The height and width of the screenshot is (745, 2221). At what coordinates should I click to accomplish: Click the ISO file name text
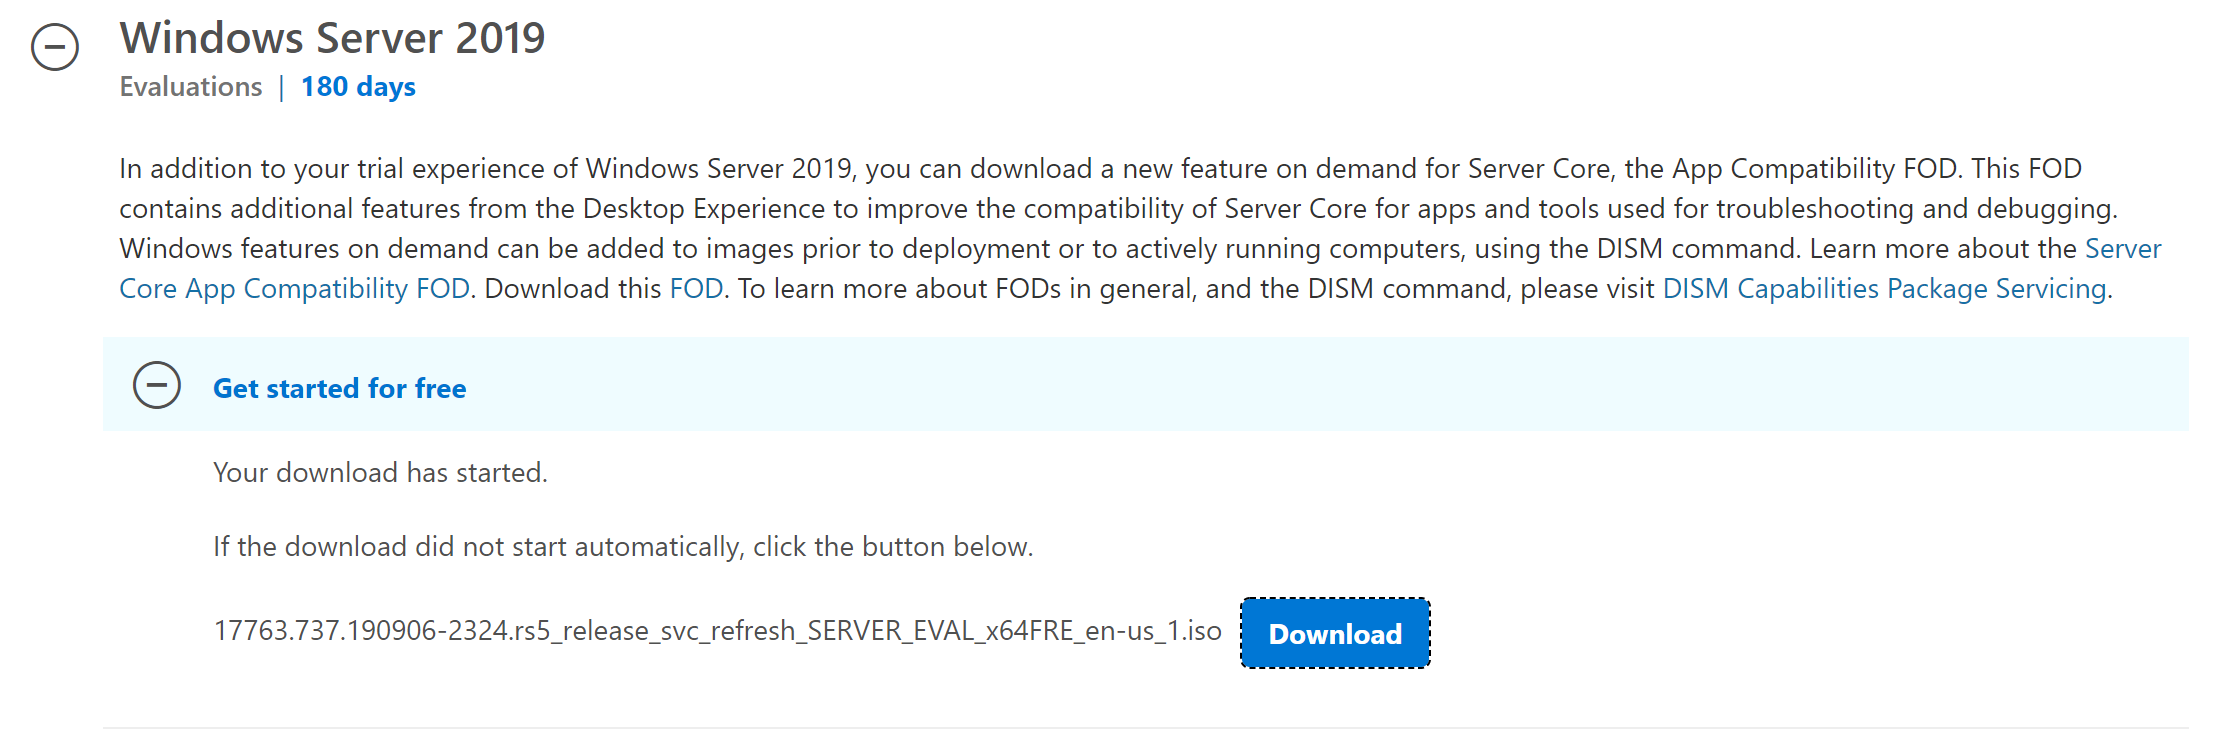pos(717,631)
